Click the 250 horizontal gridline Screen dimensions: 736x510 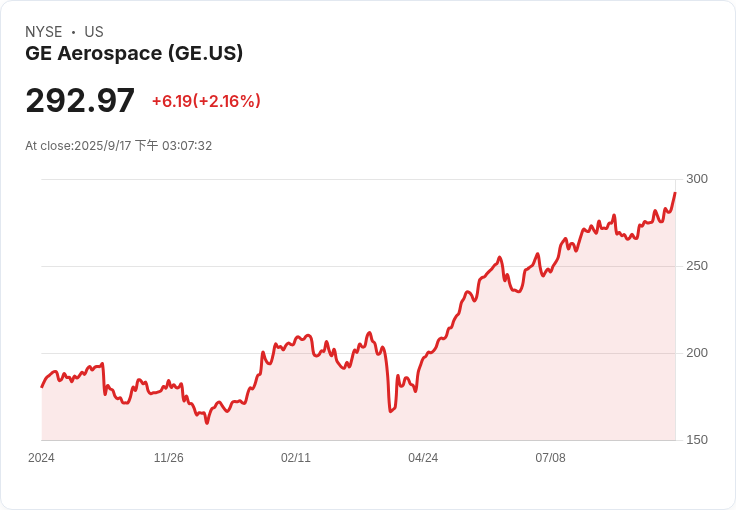pos(359,266)
